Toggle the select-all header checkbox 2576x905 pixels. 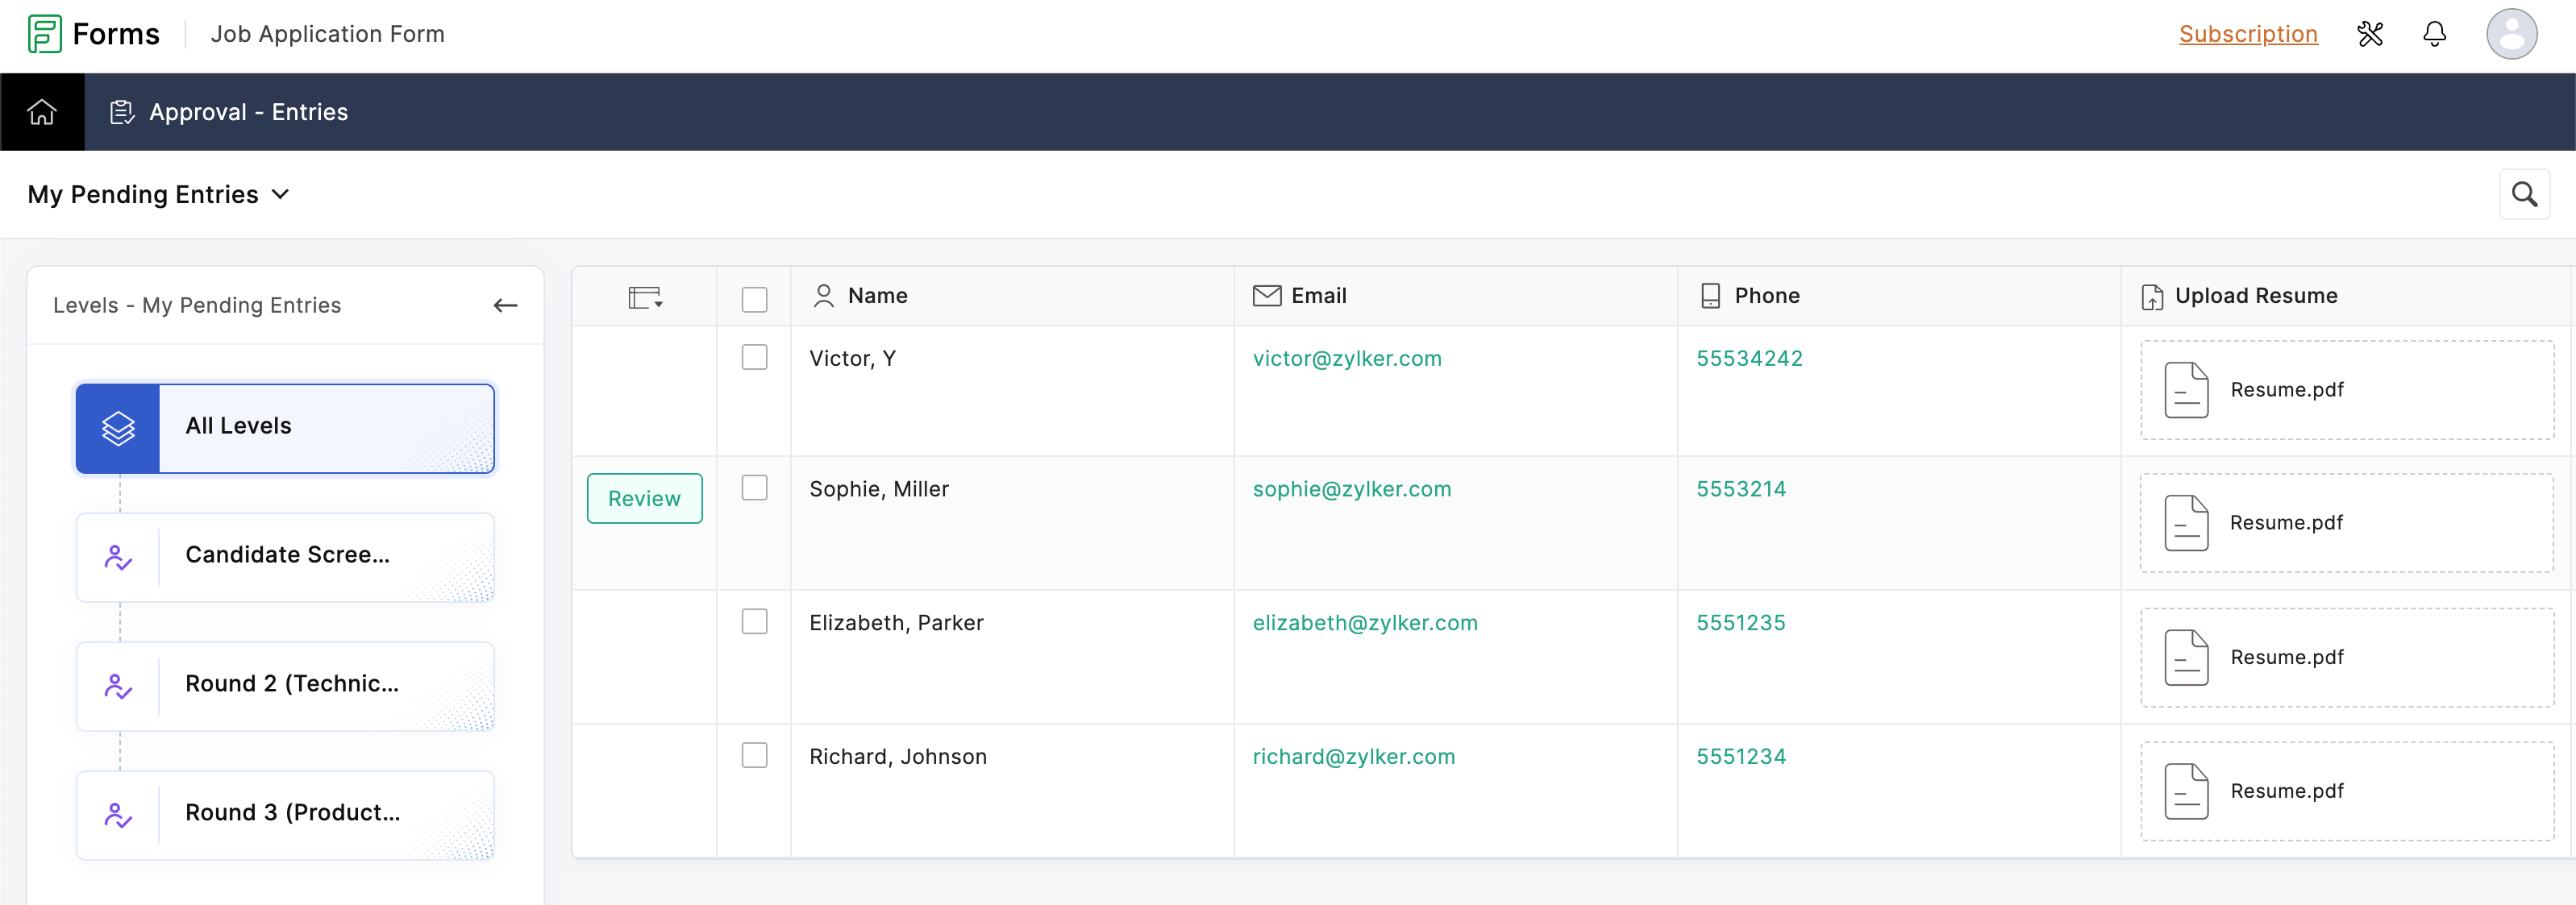click(x=754, y=299)
